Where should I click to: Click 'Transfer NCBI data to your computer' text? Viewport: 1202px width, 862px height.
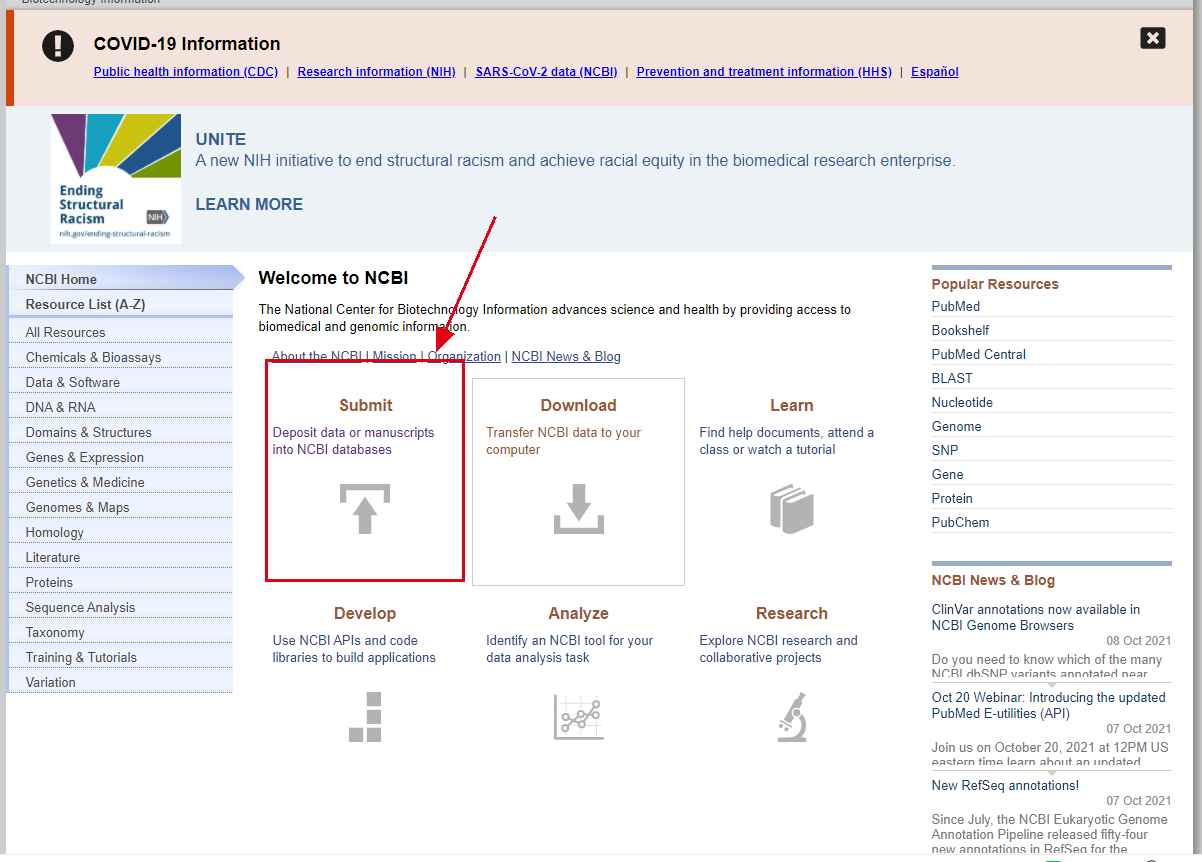point(564,441)
